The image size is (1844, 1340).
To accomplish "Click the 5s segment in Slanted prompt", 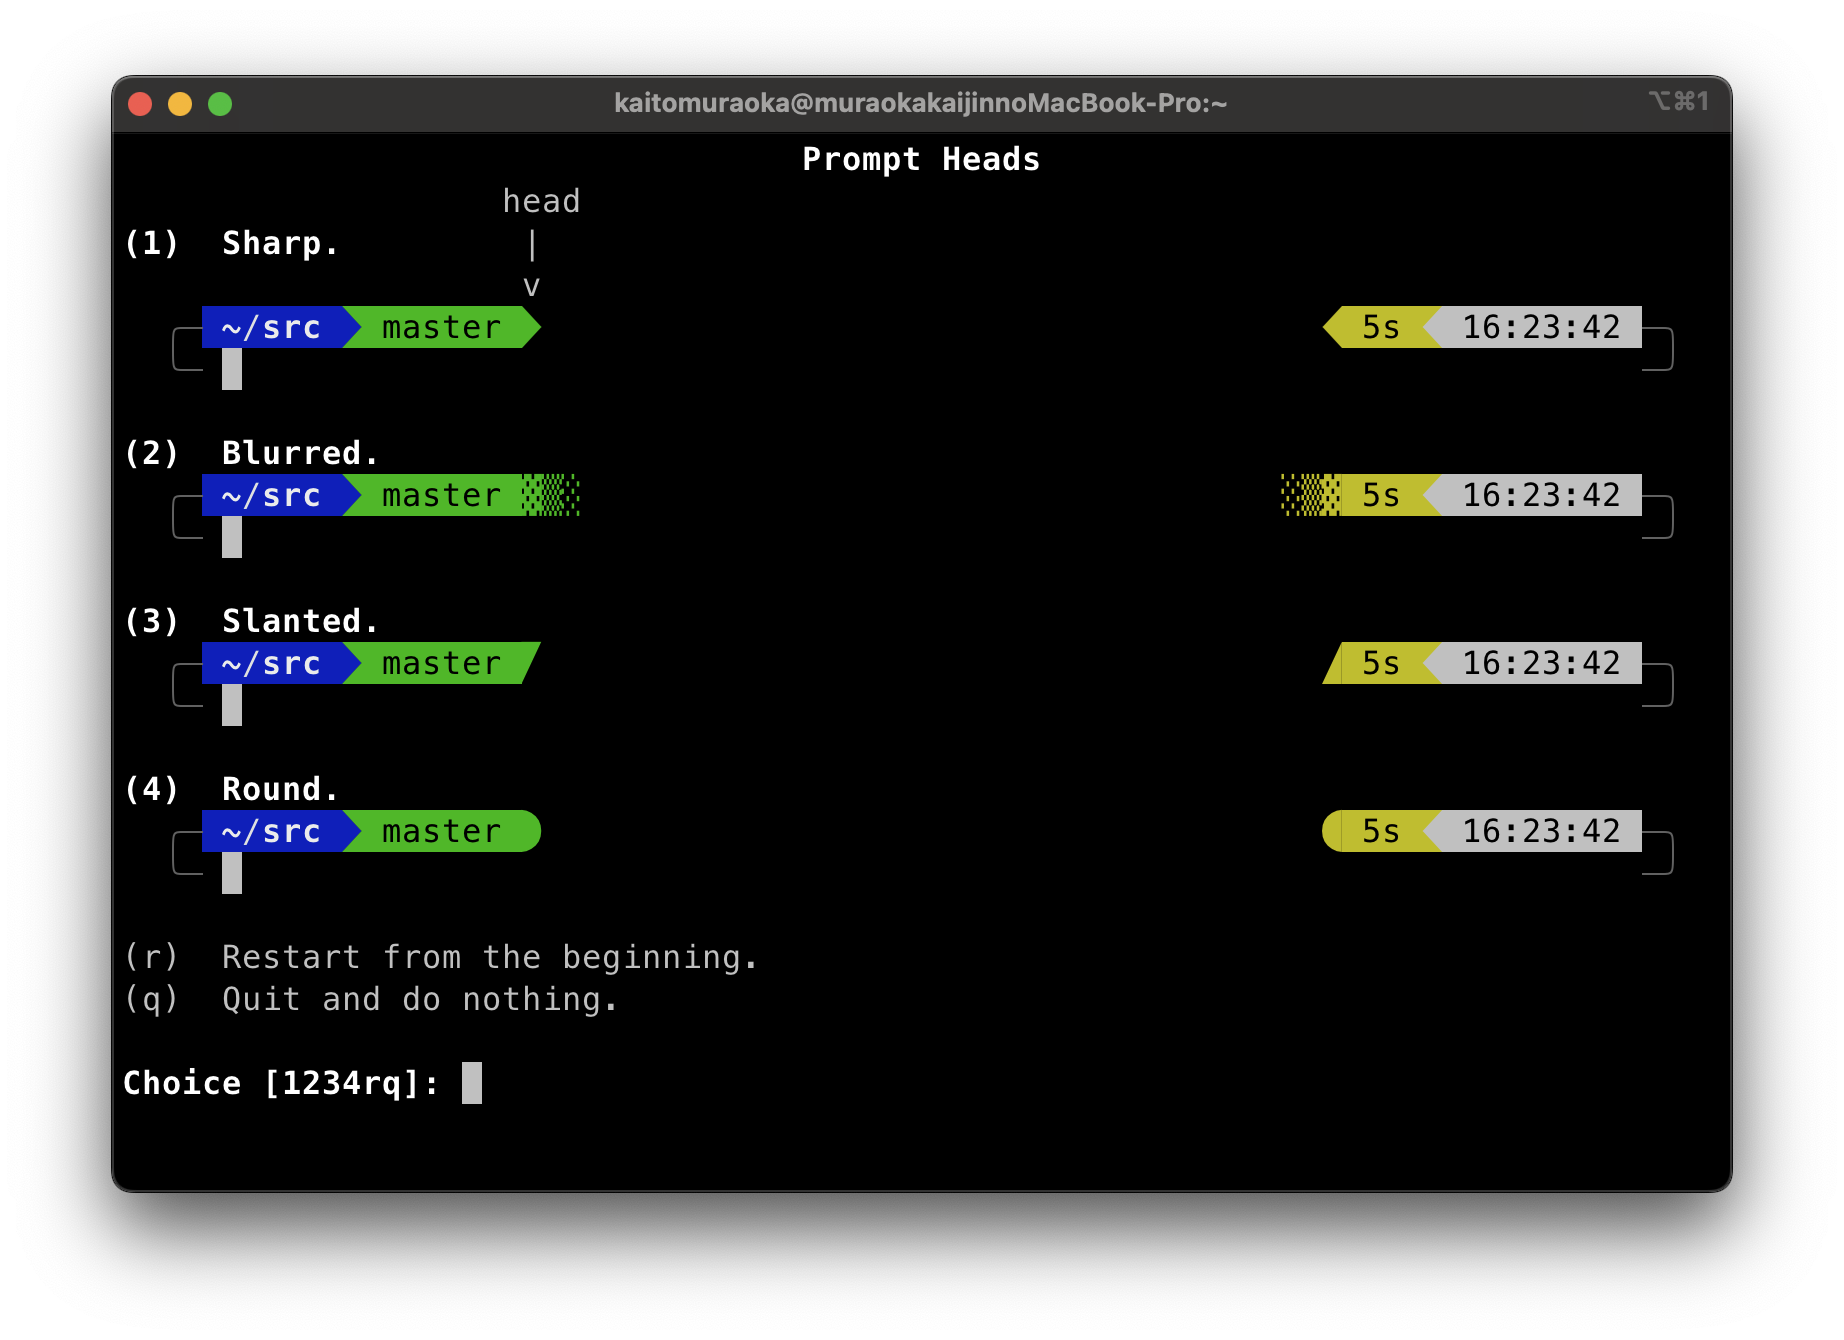I will point(1381,663).
